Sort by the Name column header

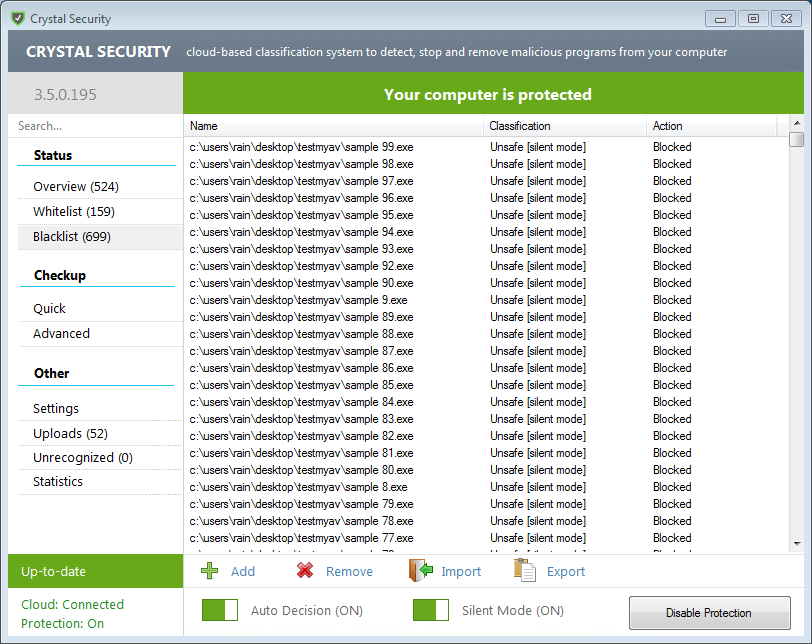334,126
